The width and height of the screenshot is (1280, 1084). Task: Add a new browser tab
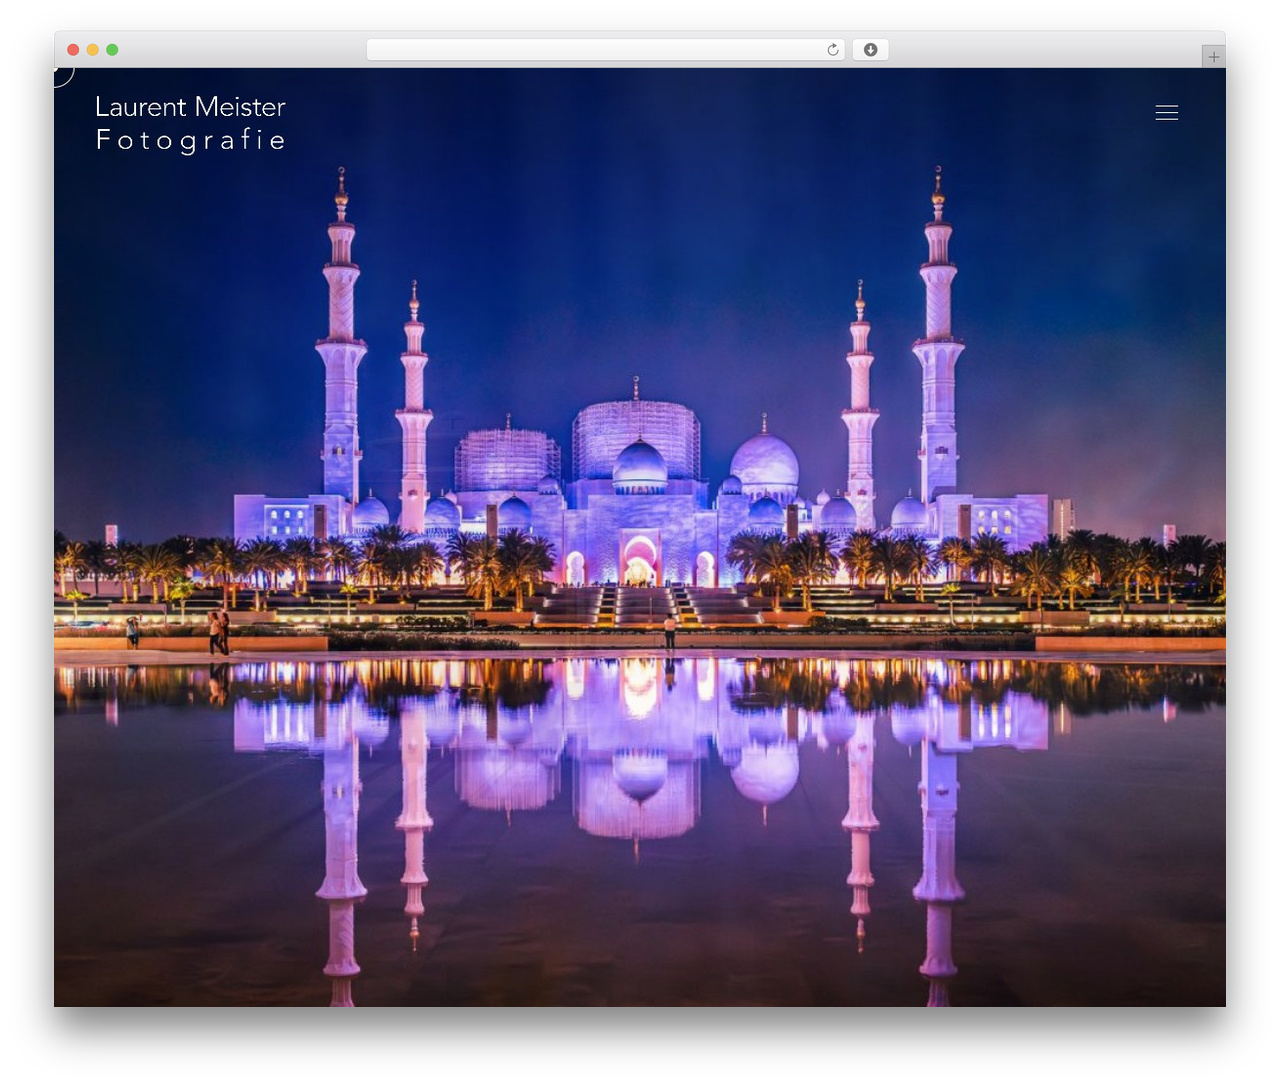click(x=1213, y=57)
